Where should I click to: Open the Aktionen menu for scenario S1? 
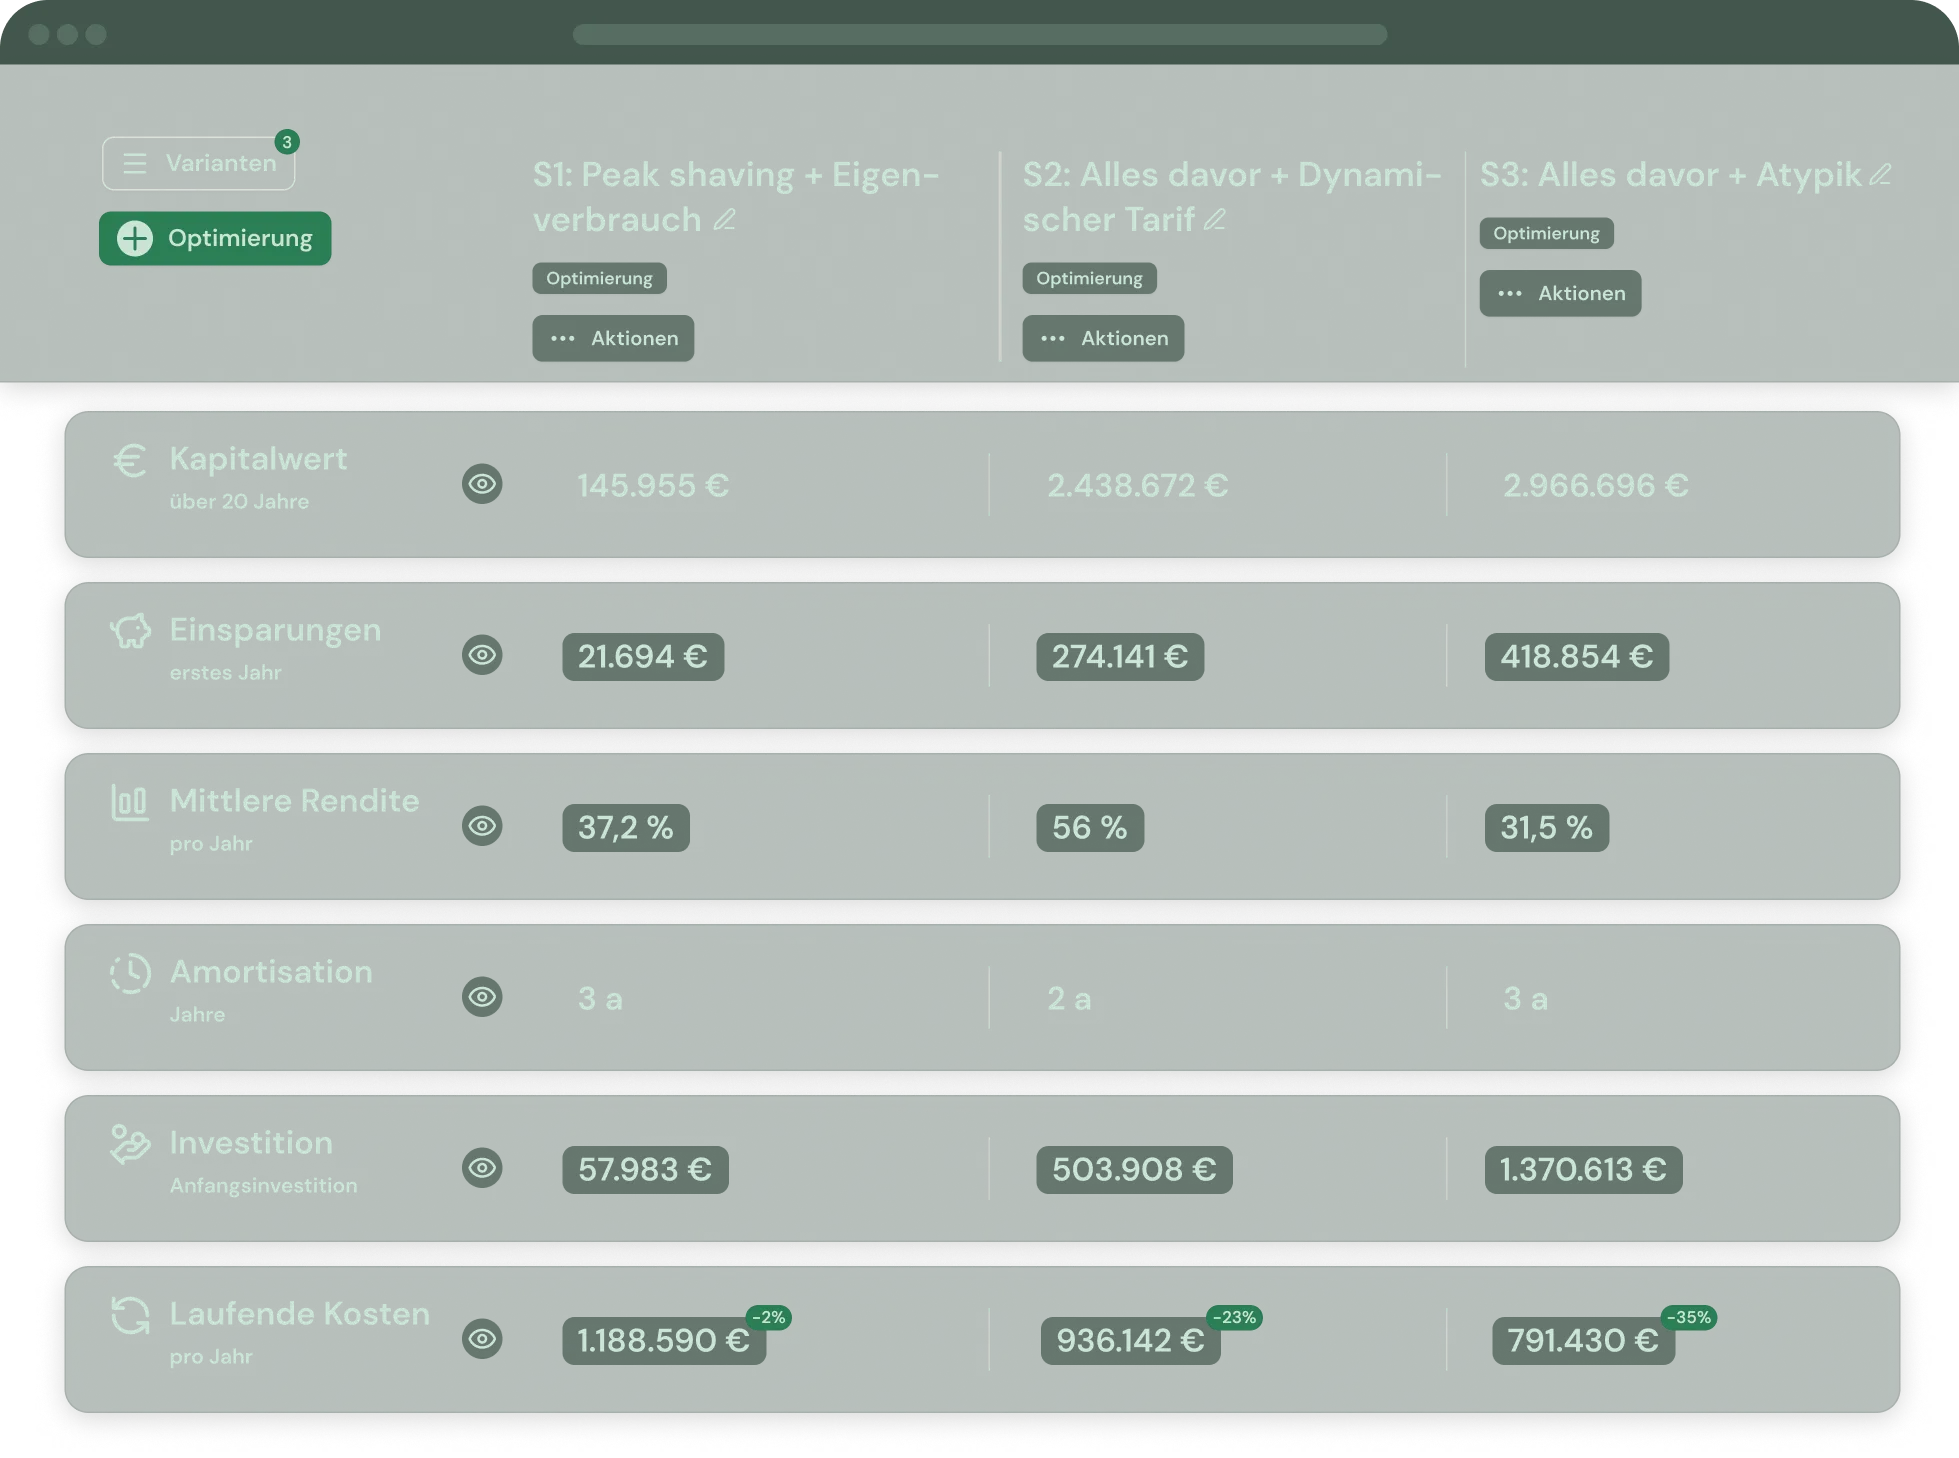(x=613, y=338)
